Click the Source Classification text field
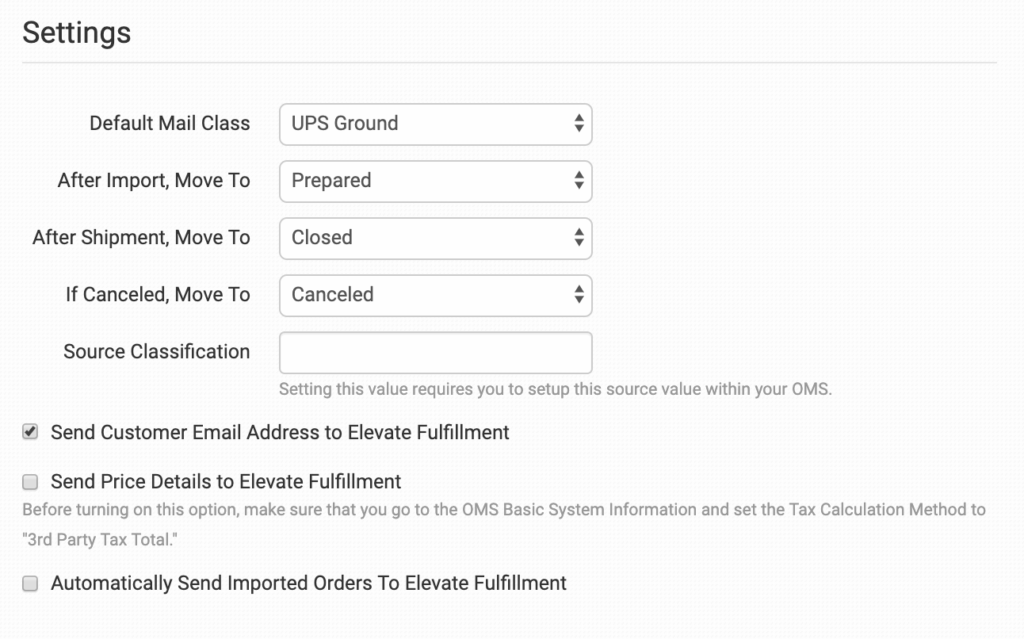The height and width of the screenshot is (639, 1024). 435,353
